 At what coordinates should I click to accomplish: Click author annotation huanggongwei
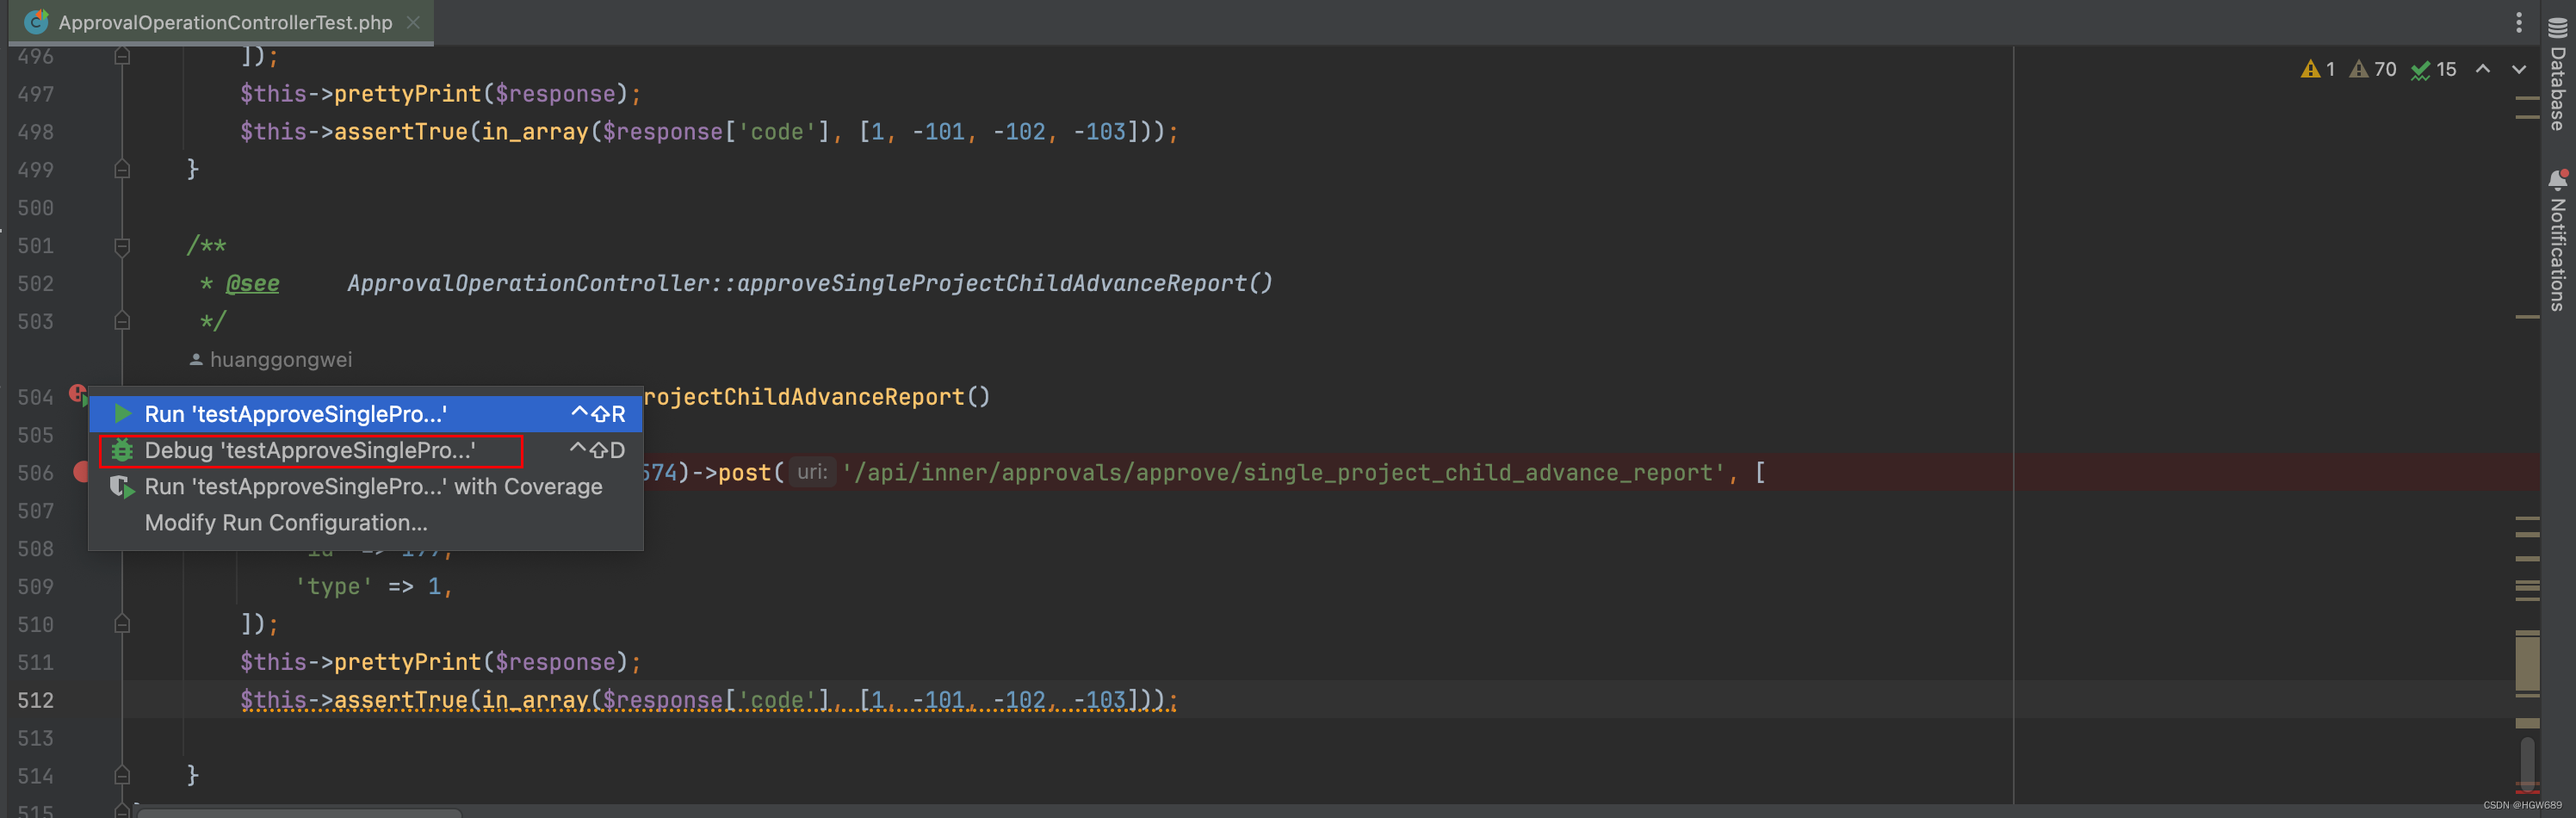(x=271, y=359)
